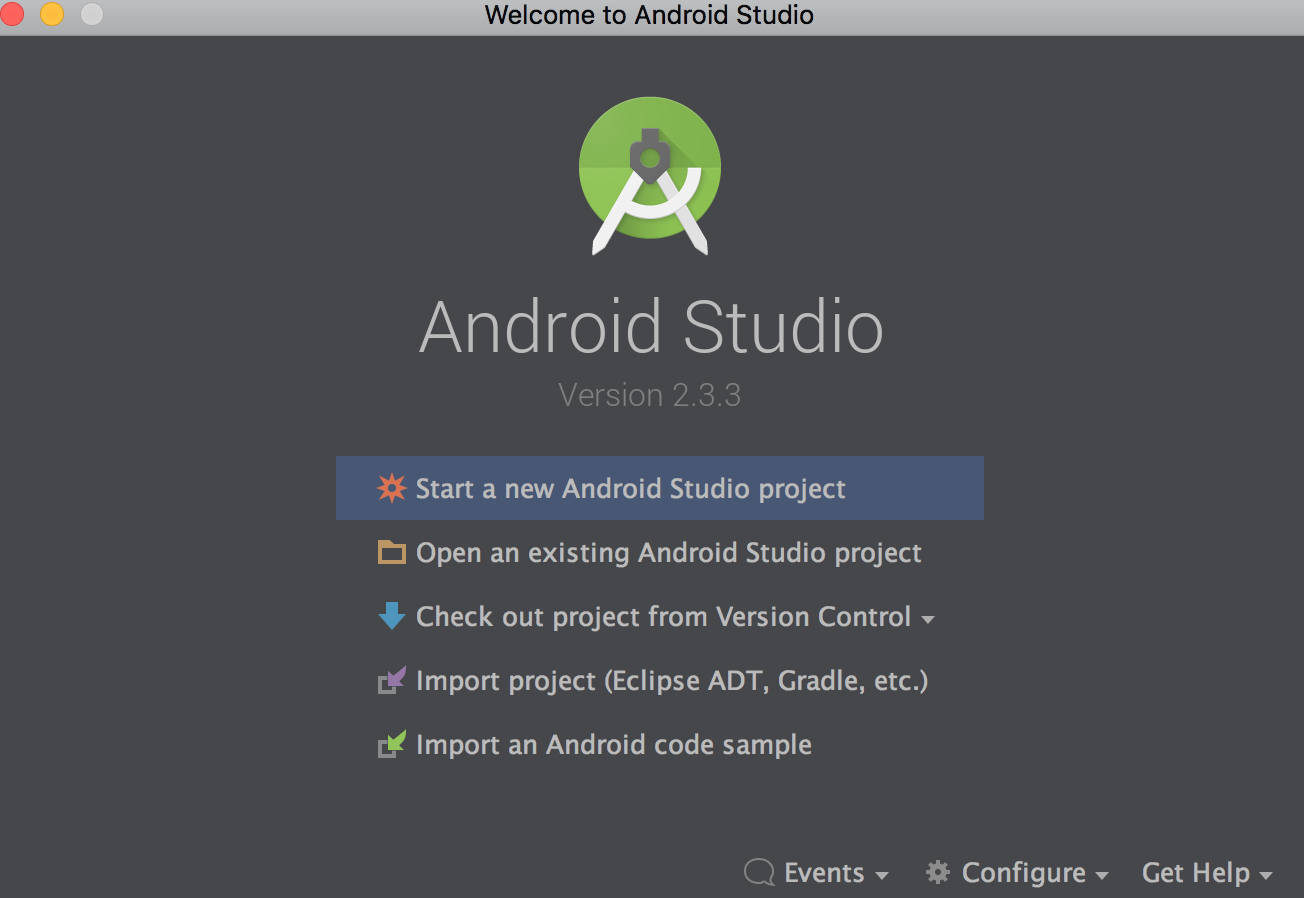The height and width of the screenshot is (898, 1304).
Task: Choose Import project (Eclipse ADT, Gradle, etc.)
Action: point(660,680)
